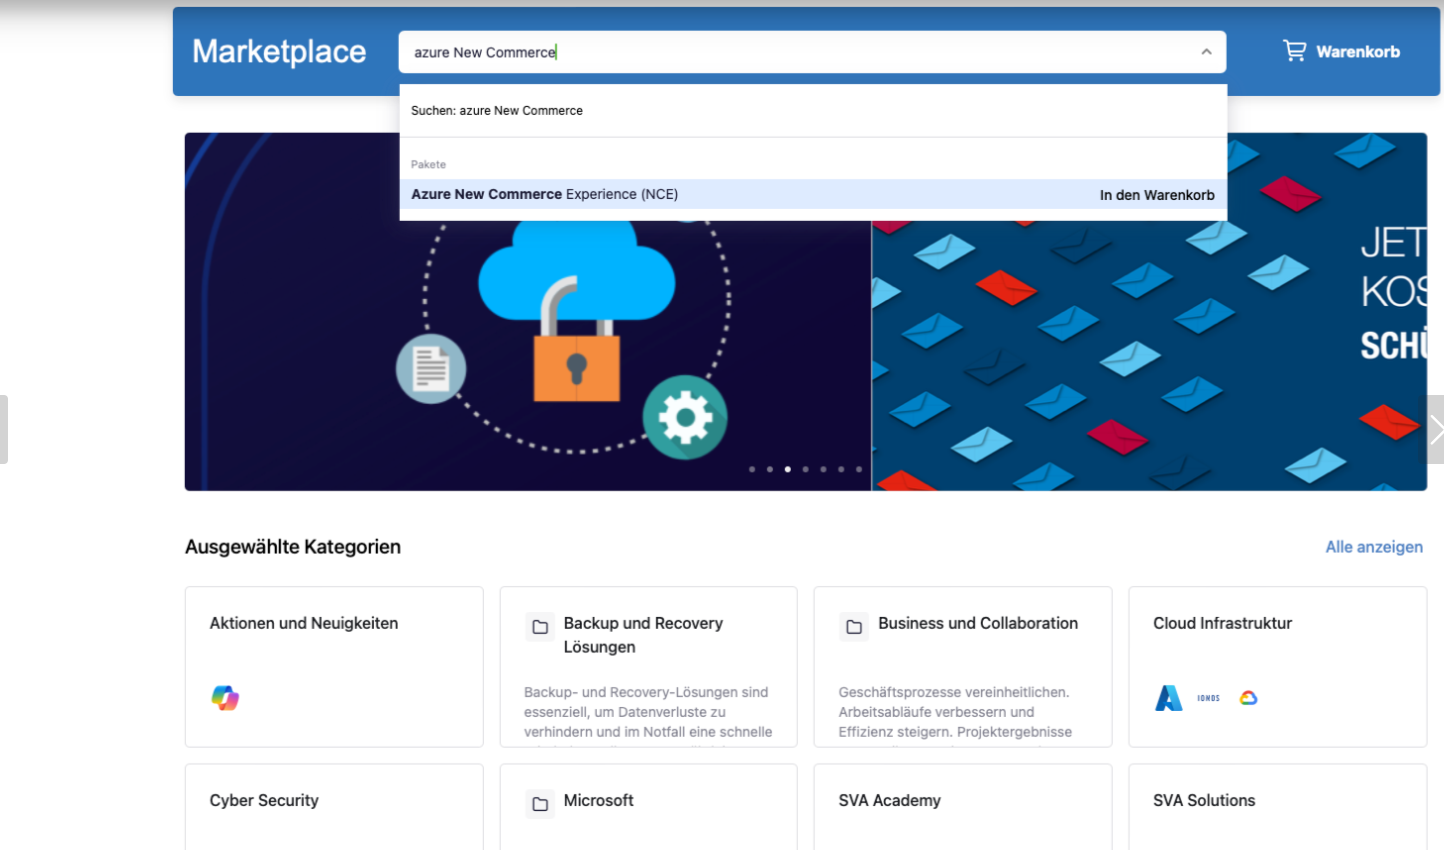Select the highlighted active carousel dot
The height and width of the screenshot is (850, 1444).
pos(788,469)
